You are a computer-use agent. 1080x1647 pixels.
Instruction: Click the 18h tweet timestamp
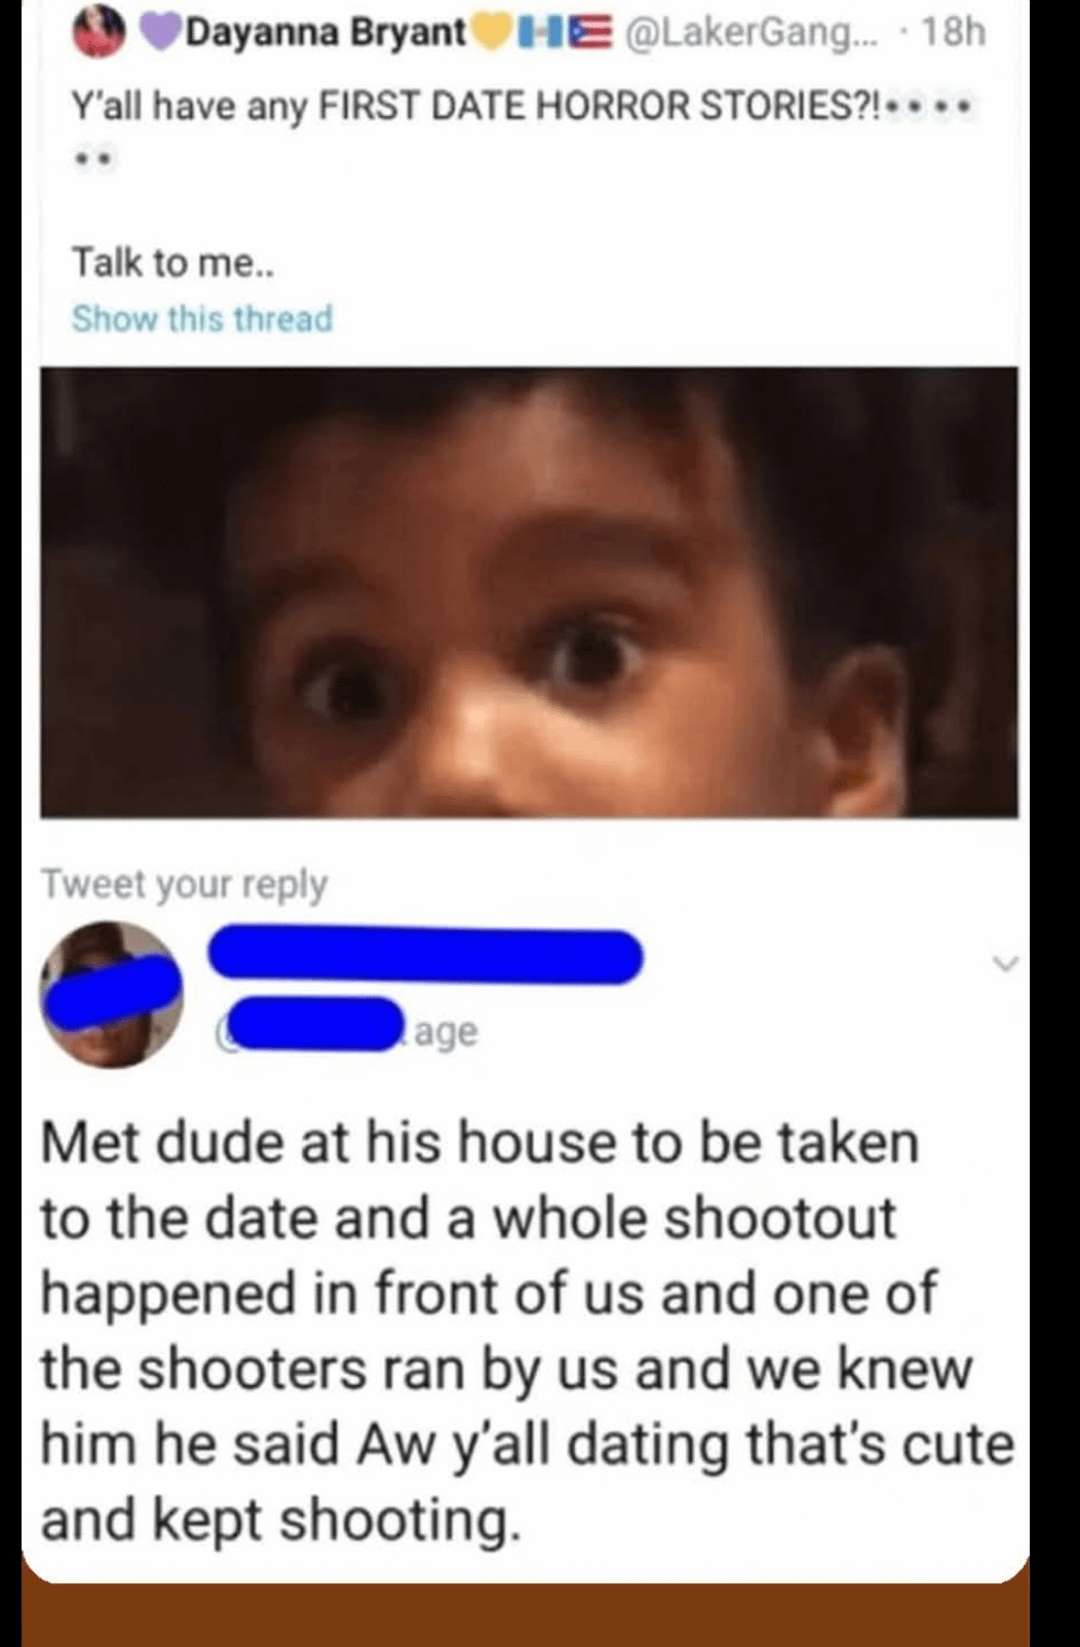[x=954, y=33]
